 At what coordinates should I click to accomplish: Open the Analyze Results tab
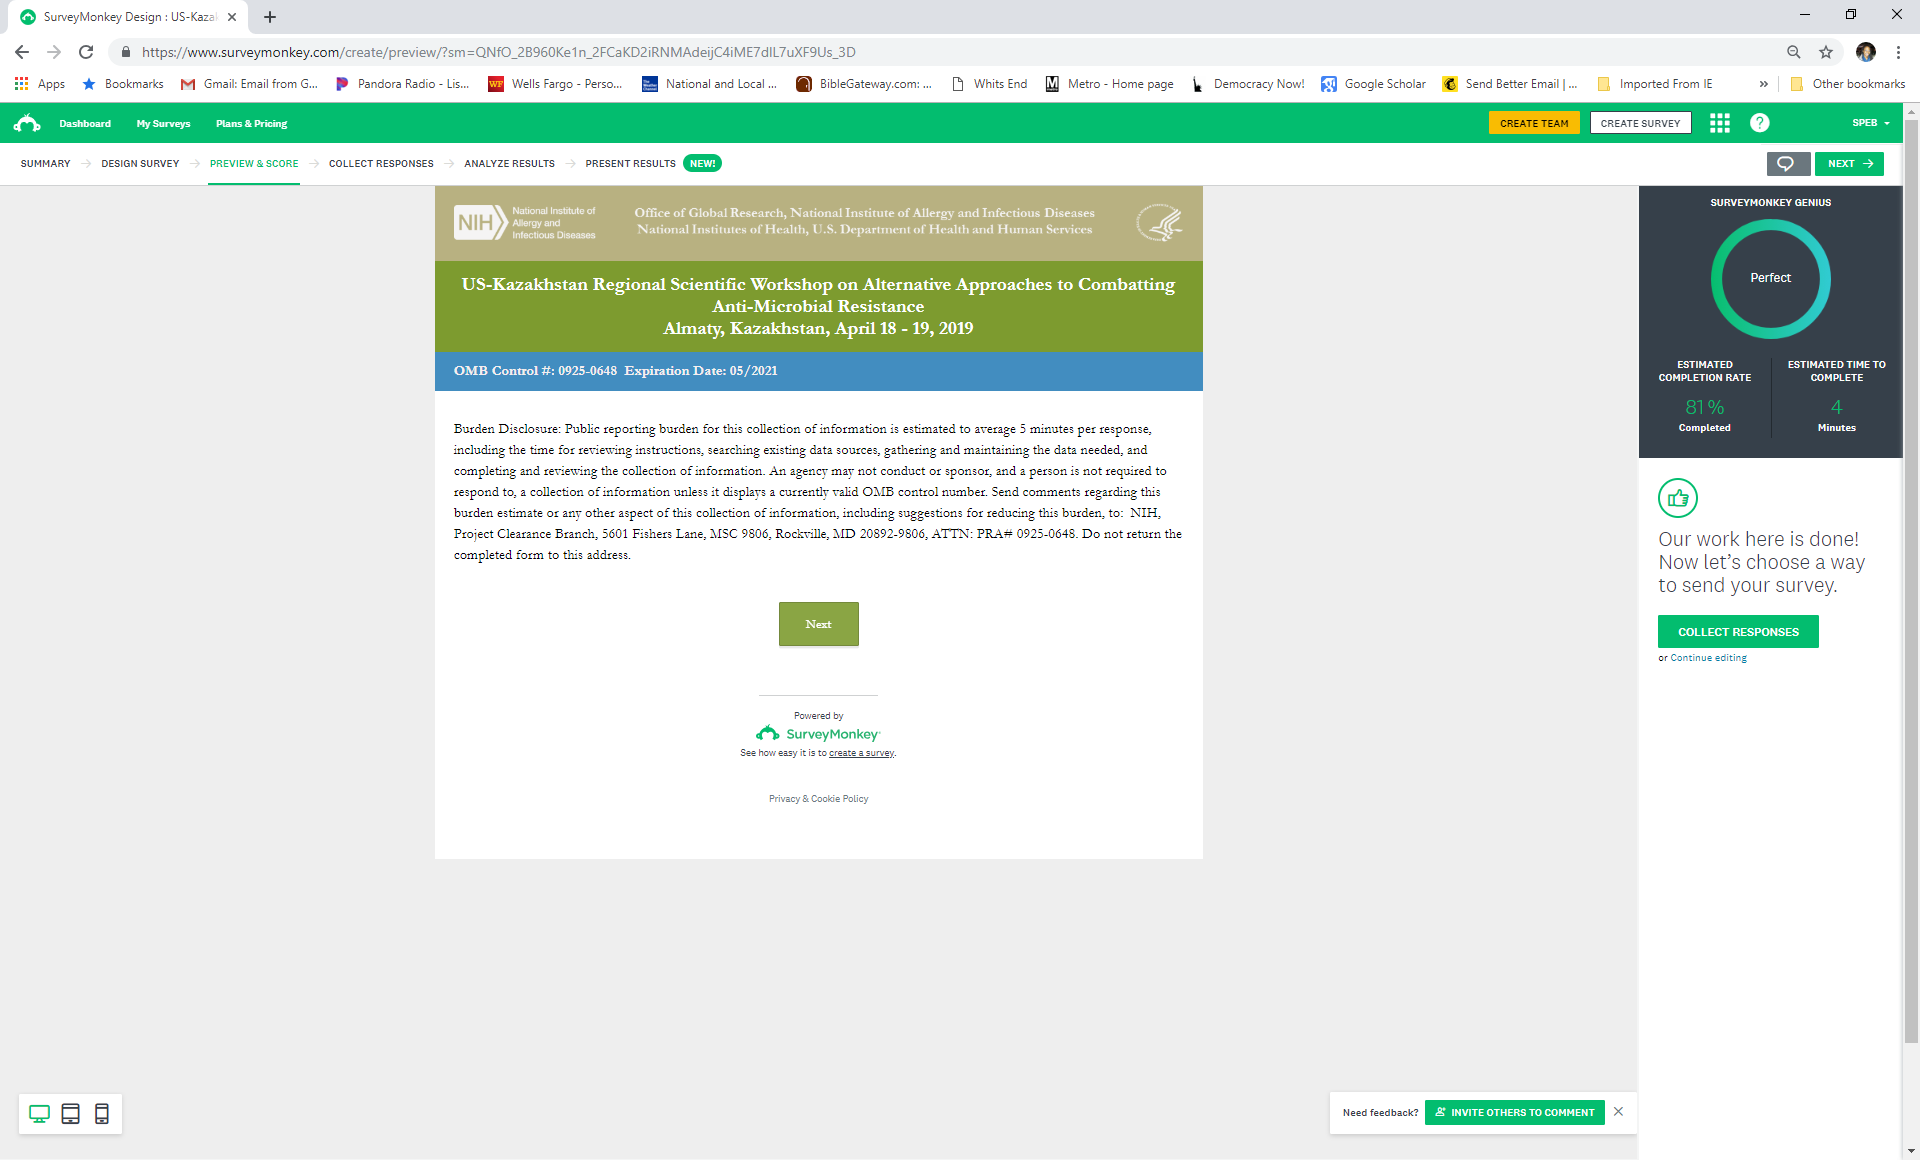coord(509,164)
